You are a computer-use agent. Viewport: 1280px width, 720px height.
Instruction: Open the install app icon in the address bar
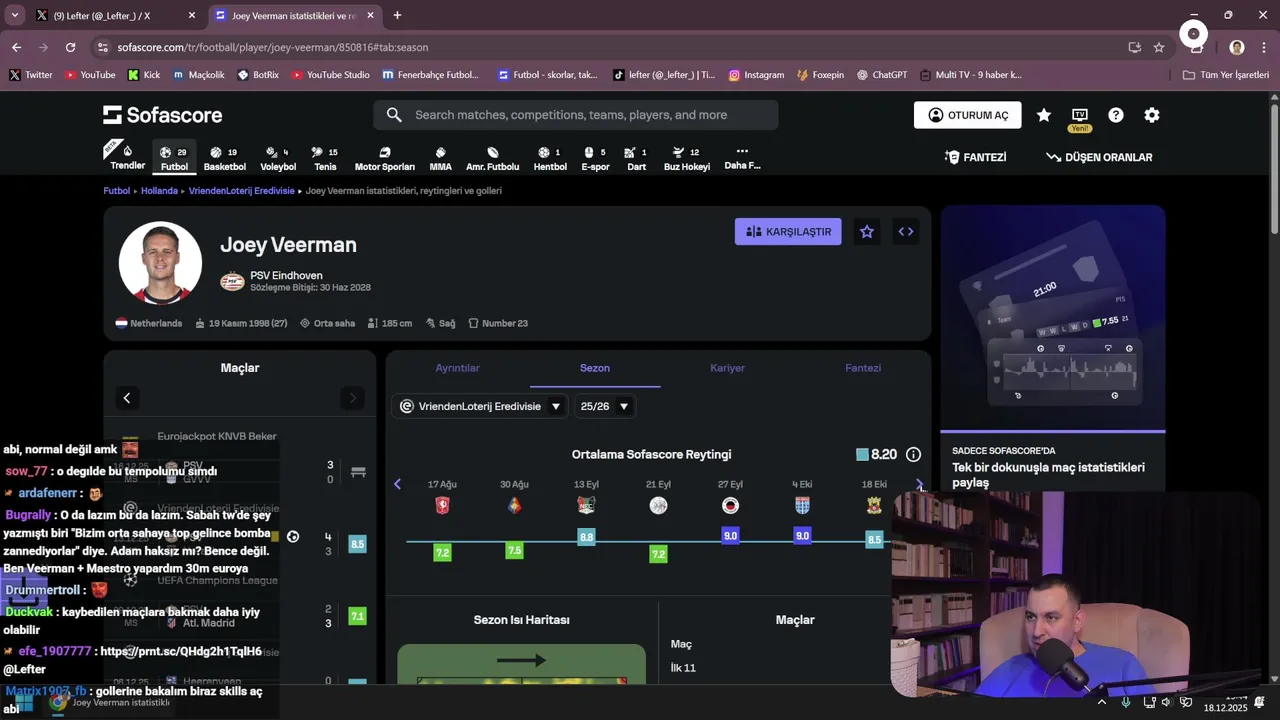point(1134,47)
